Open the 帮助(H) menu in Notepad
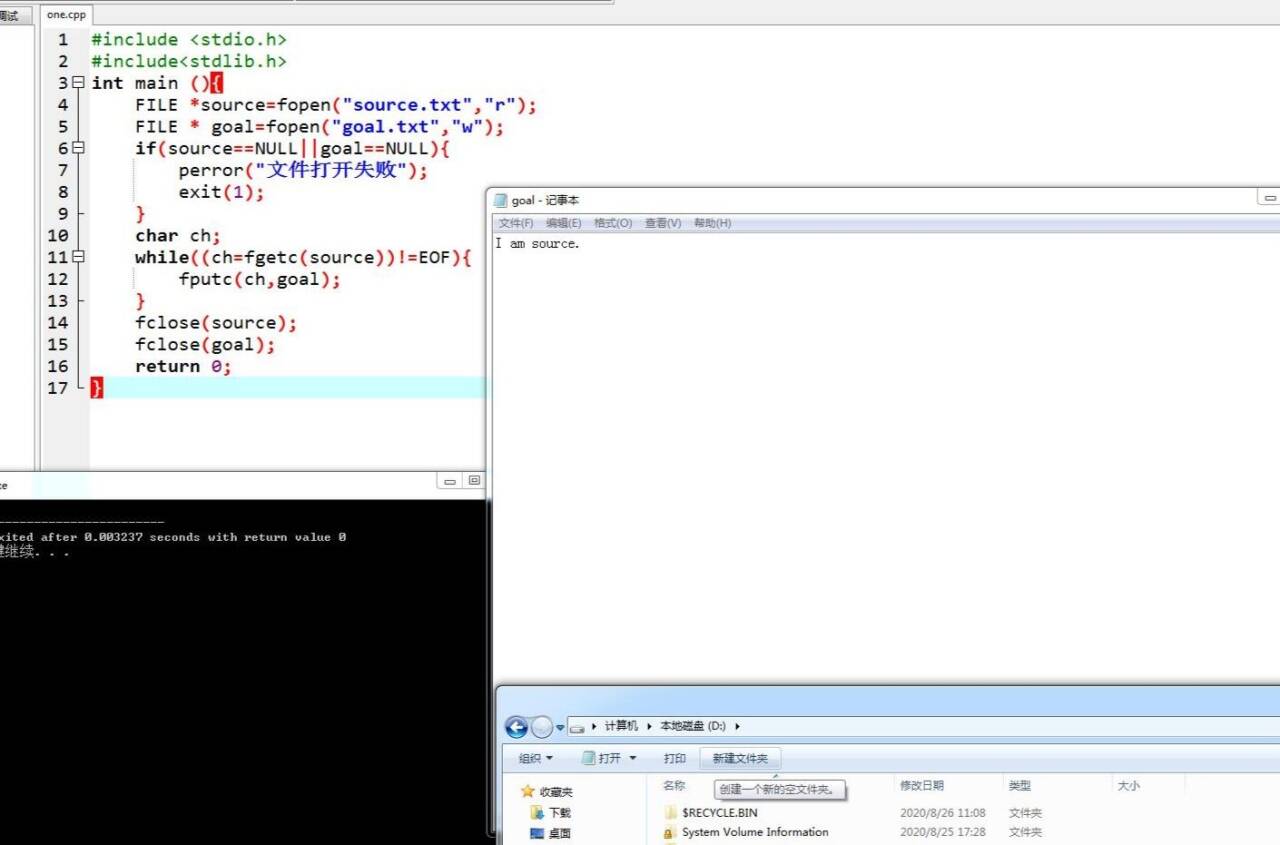This screenshot has height=845, width=1280. pos(712,223)
